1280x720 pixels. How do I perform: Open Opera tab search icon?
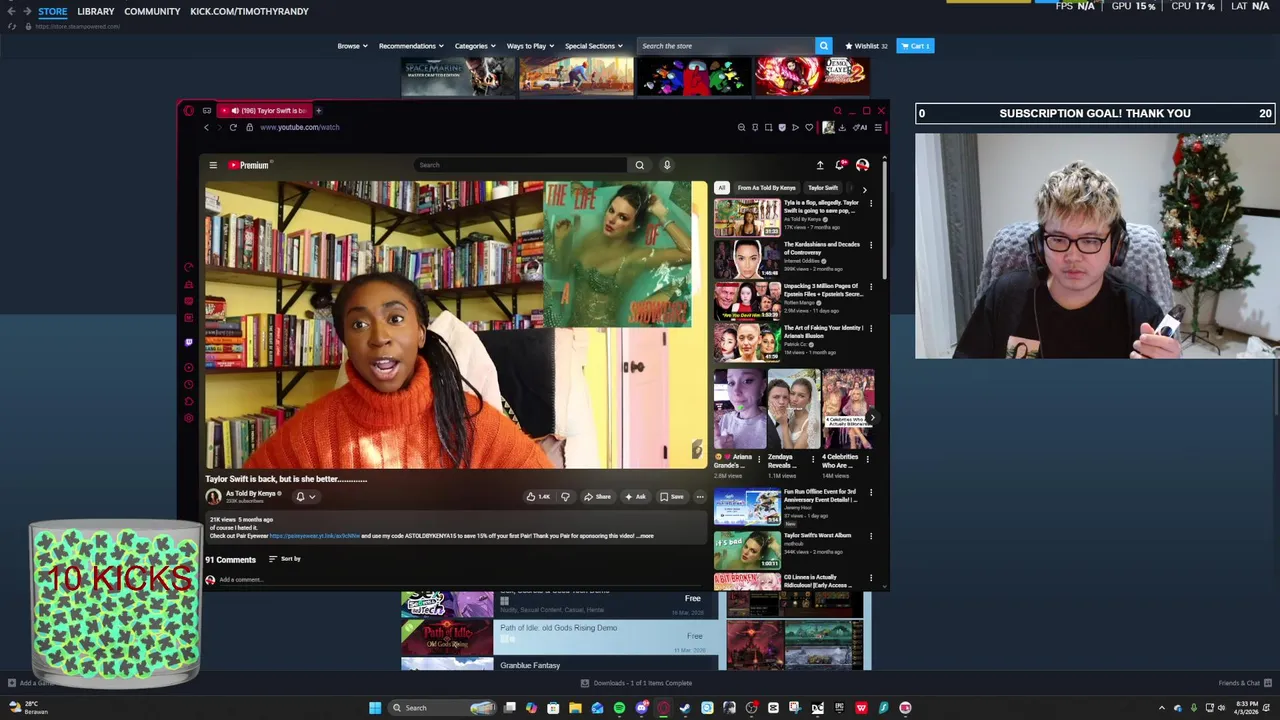838,110
